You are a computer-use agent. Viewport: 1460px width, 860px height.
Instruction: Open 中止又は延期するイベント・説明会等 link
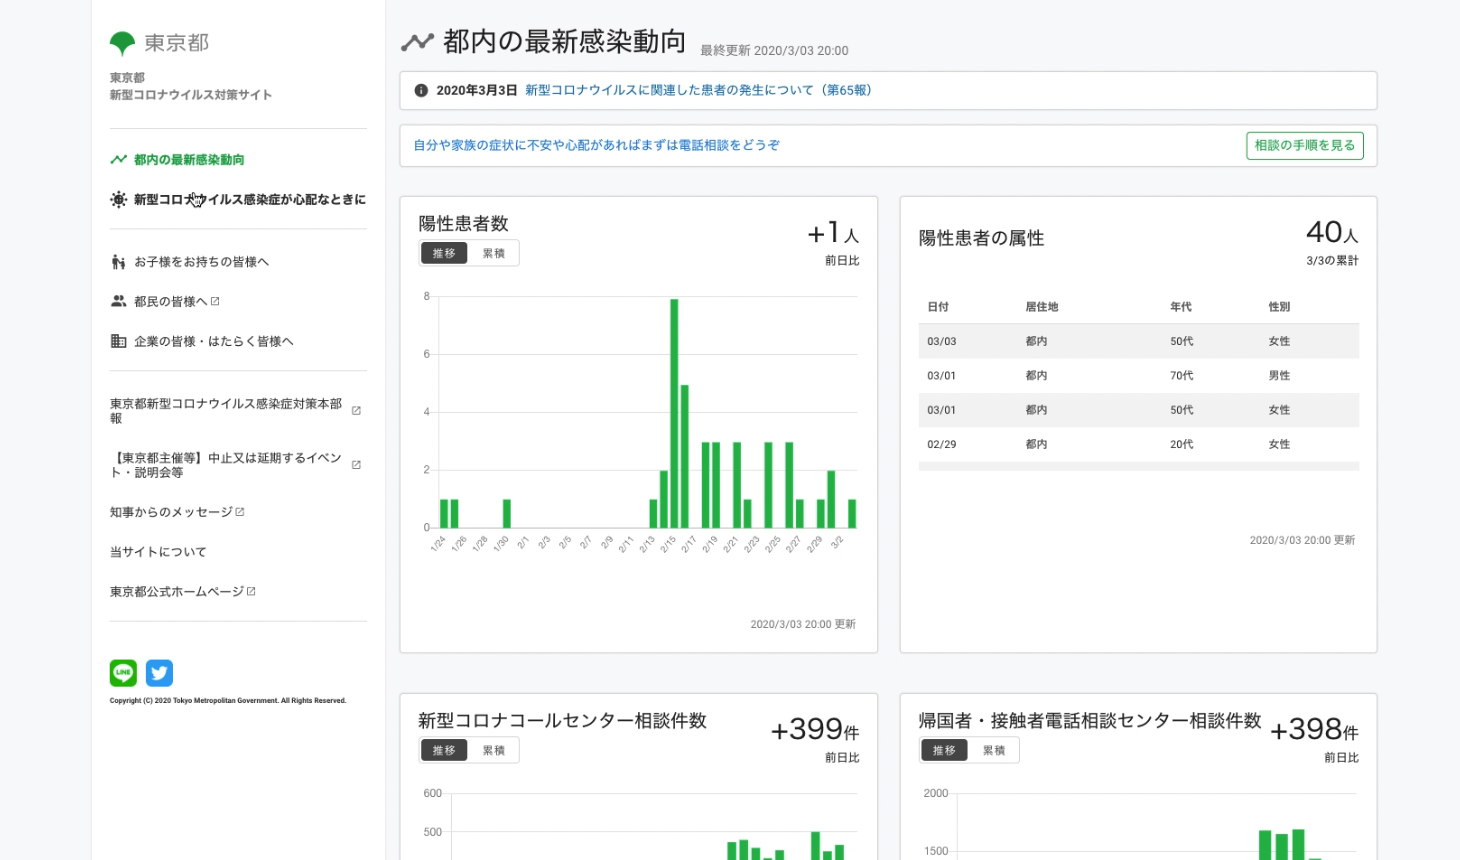(226, 465)
